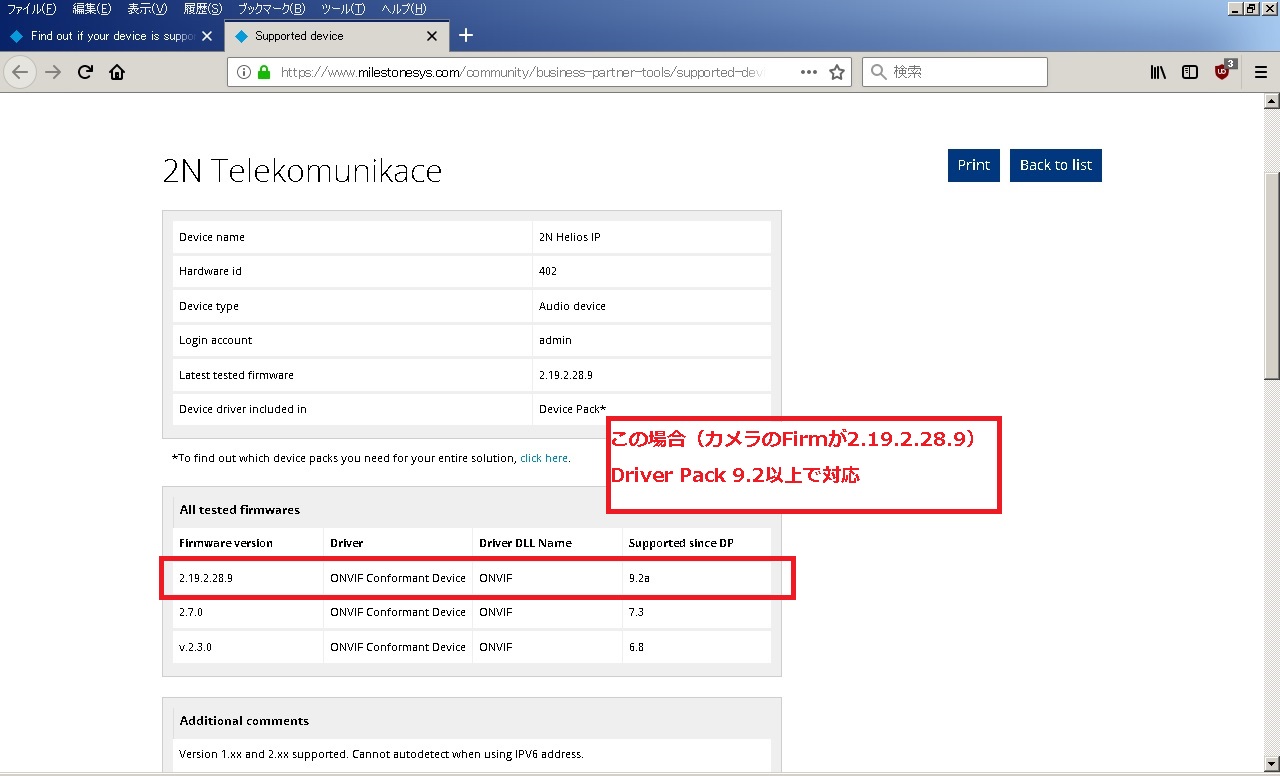Image resolution: width=1280 pixels, height=776 pixels.
Task: Open the Library bookmarks panel
Action: pos(1158,72)
